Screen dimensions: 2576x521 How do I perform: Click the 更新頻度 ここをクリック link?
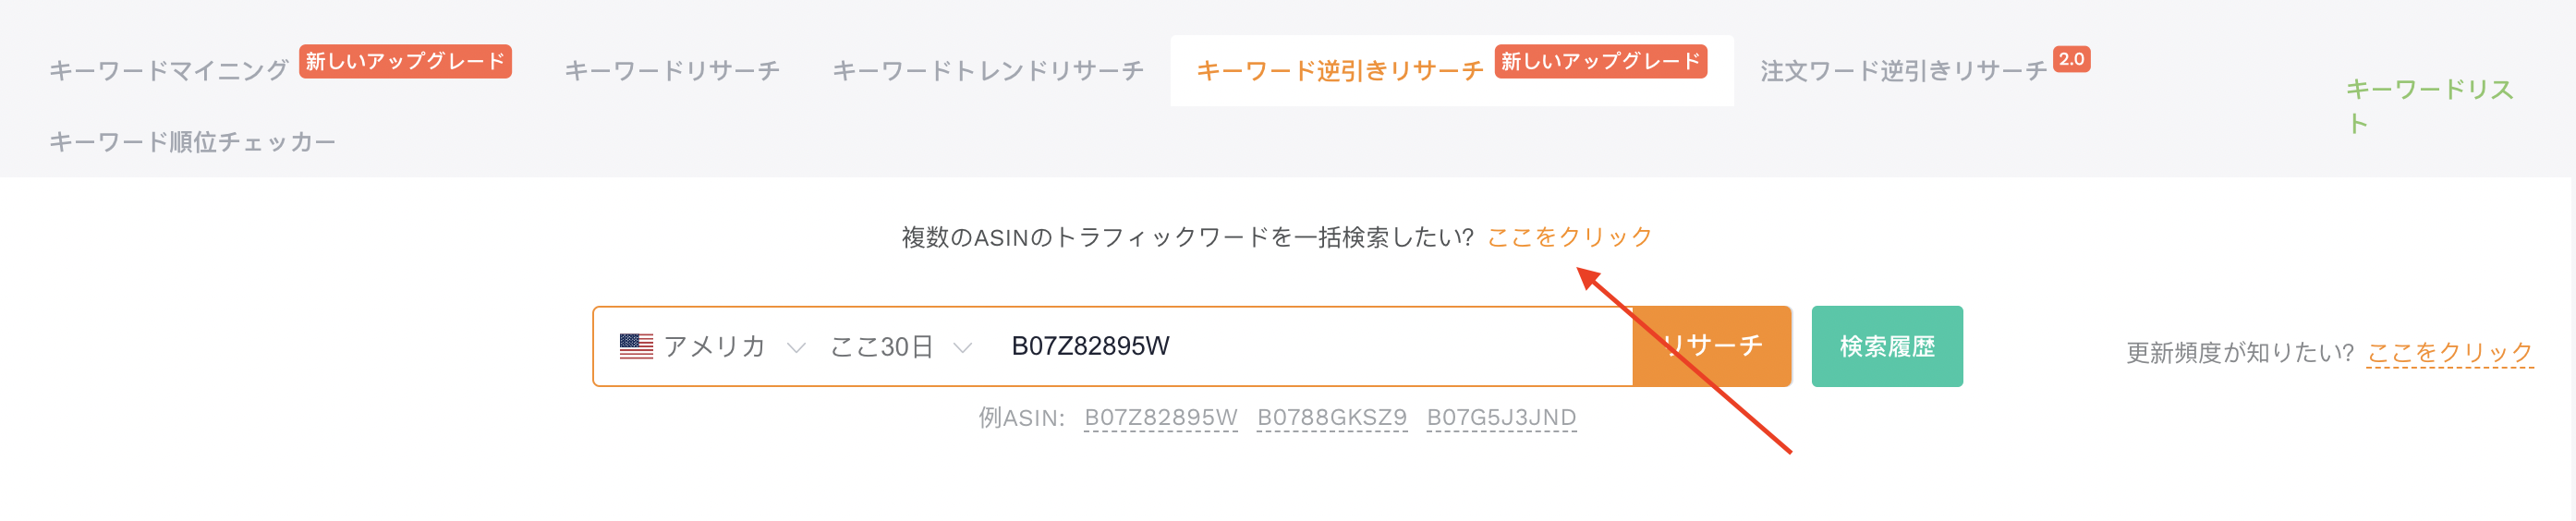[x=2450, y=352]
